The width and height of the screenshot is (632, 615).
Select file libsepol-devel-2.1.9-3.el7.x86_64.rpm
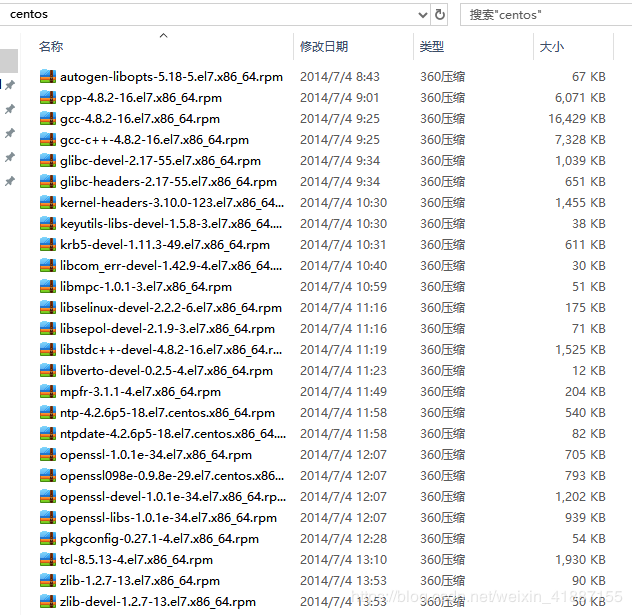[x=167, y=328]
